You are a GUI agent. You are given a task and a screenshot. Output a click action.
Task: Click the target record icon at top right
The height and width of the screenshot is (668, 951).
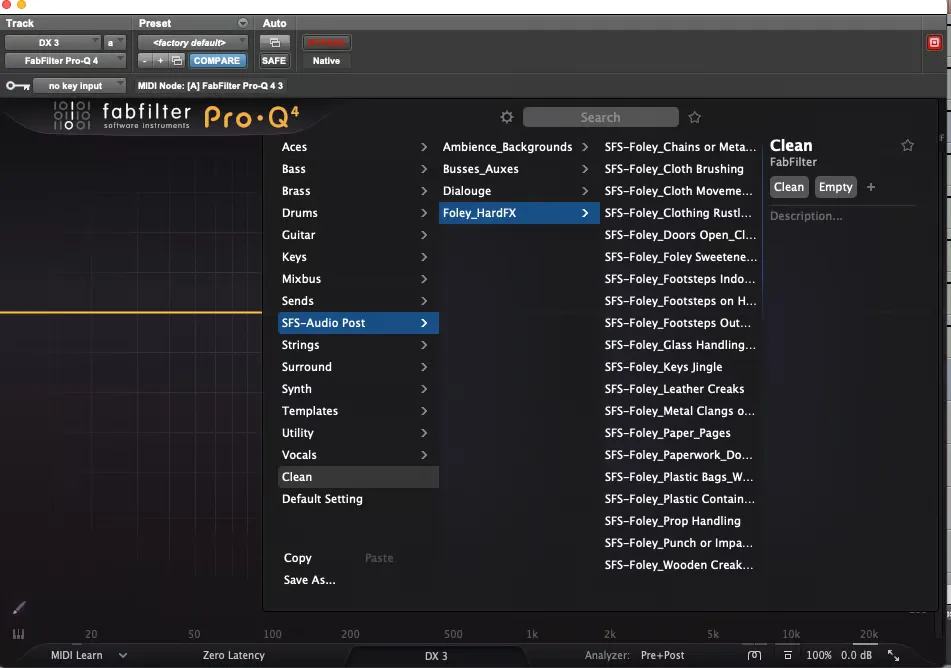[934, 42]
